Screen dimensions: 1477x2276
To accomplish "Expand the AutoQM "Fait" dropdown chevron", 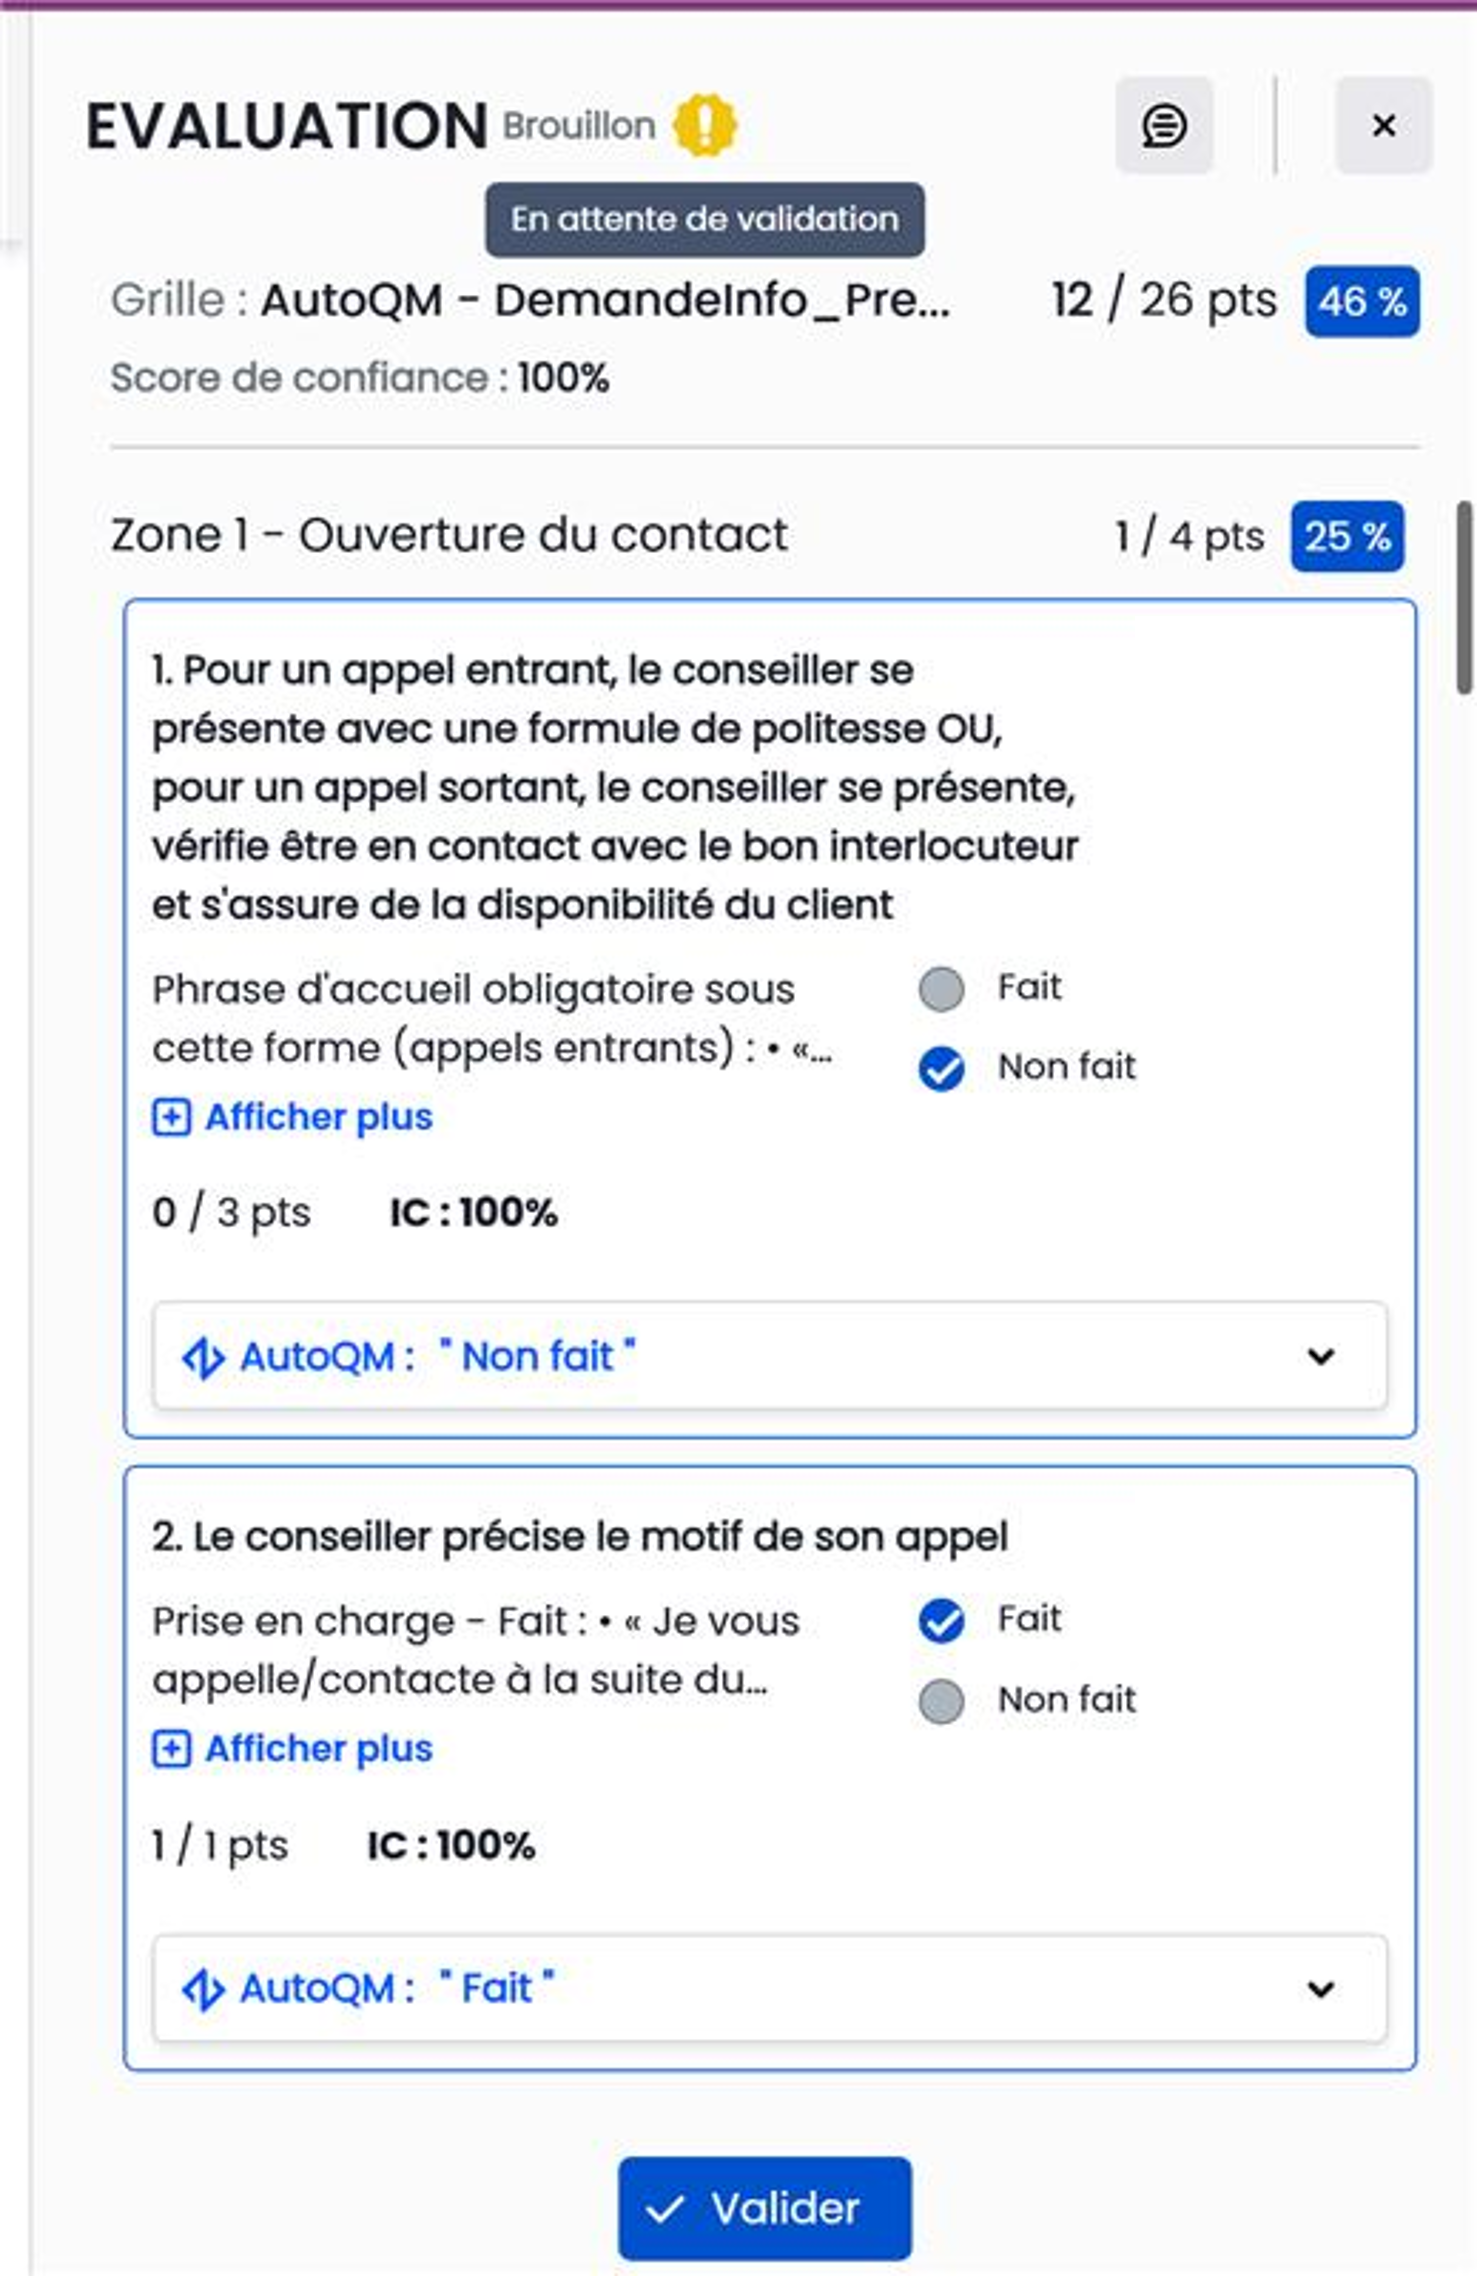I will click(x=1321, y=1989).
